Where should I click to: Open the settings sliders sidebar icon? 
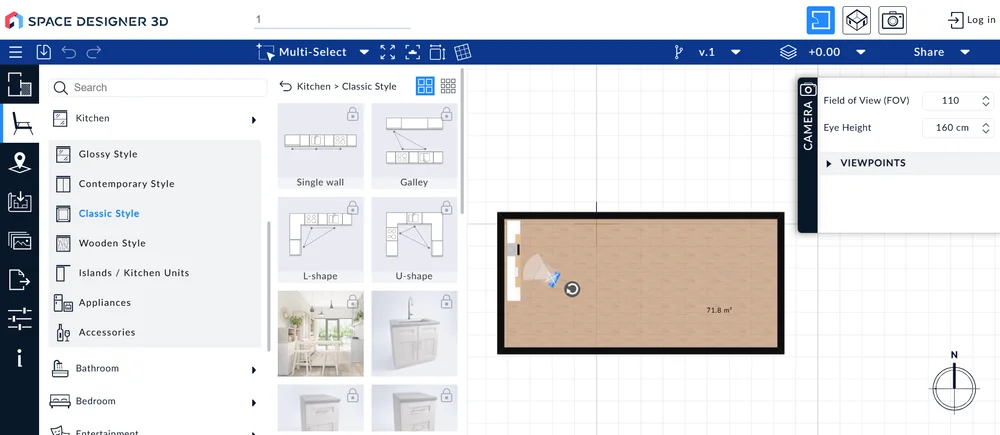19,319
